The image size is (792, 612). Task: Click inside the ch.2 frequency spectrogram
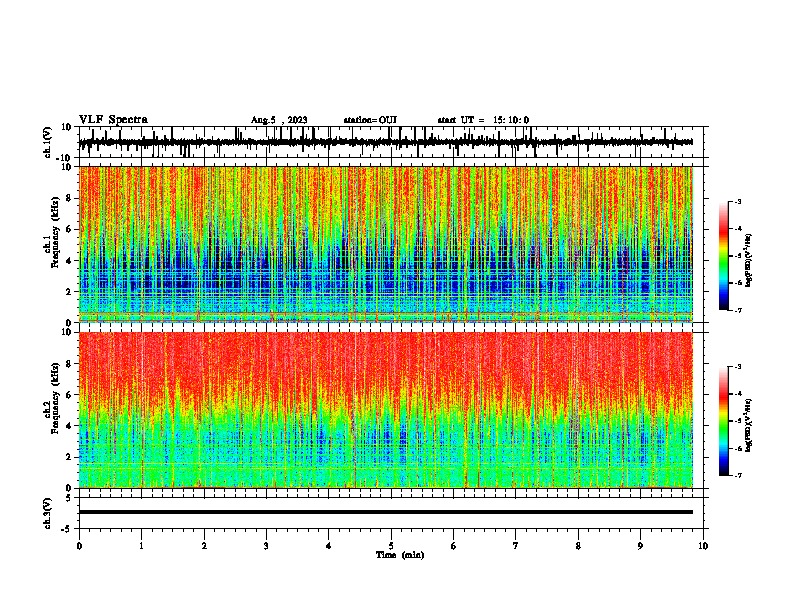click(x=386, y=410)
